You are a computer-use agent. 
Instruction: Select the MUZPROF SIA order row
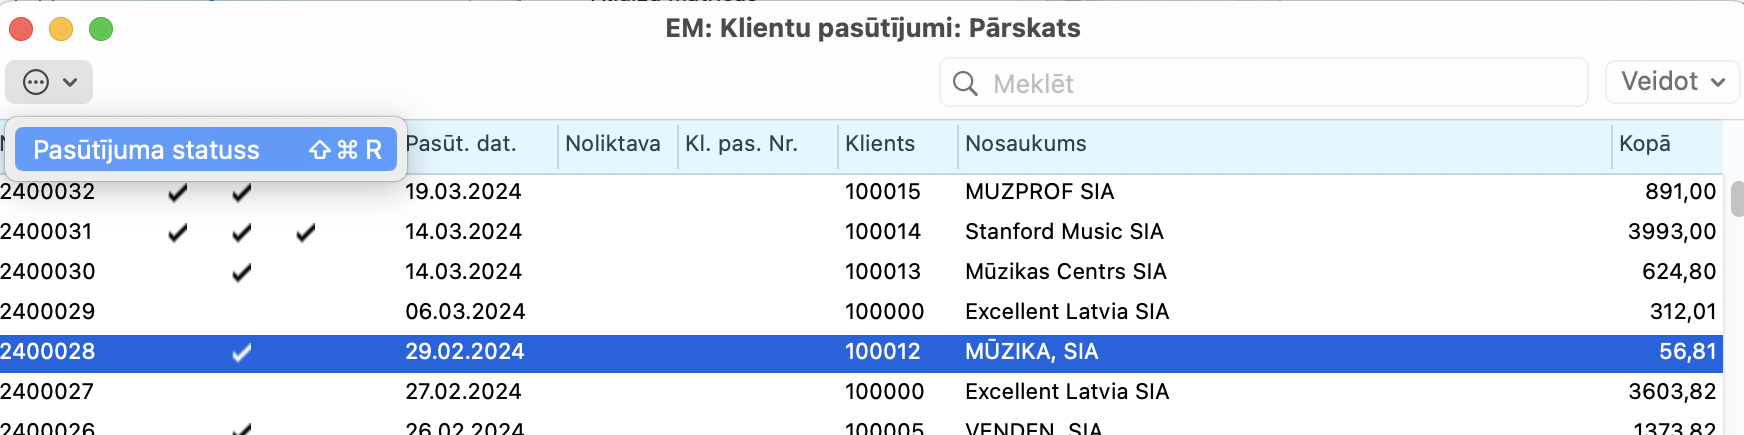coord(1039,192)
